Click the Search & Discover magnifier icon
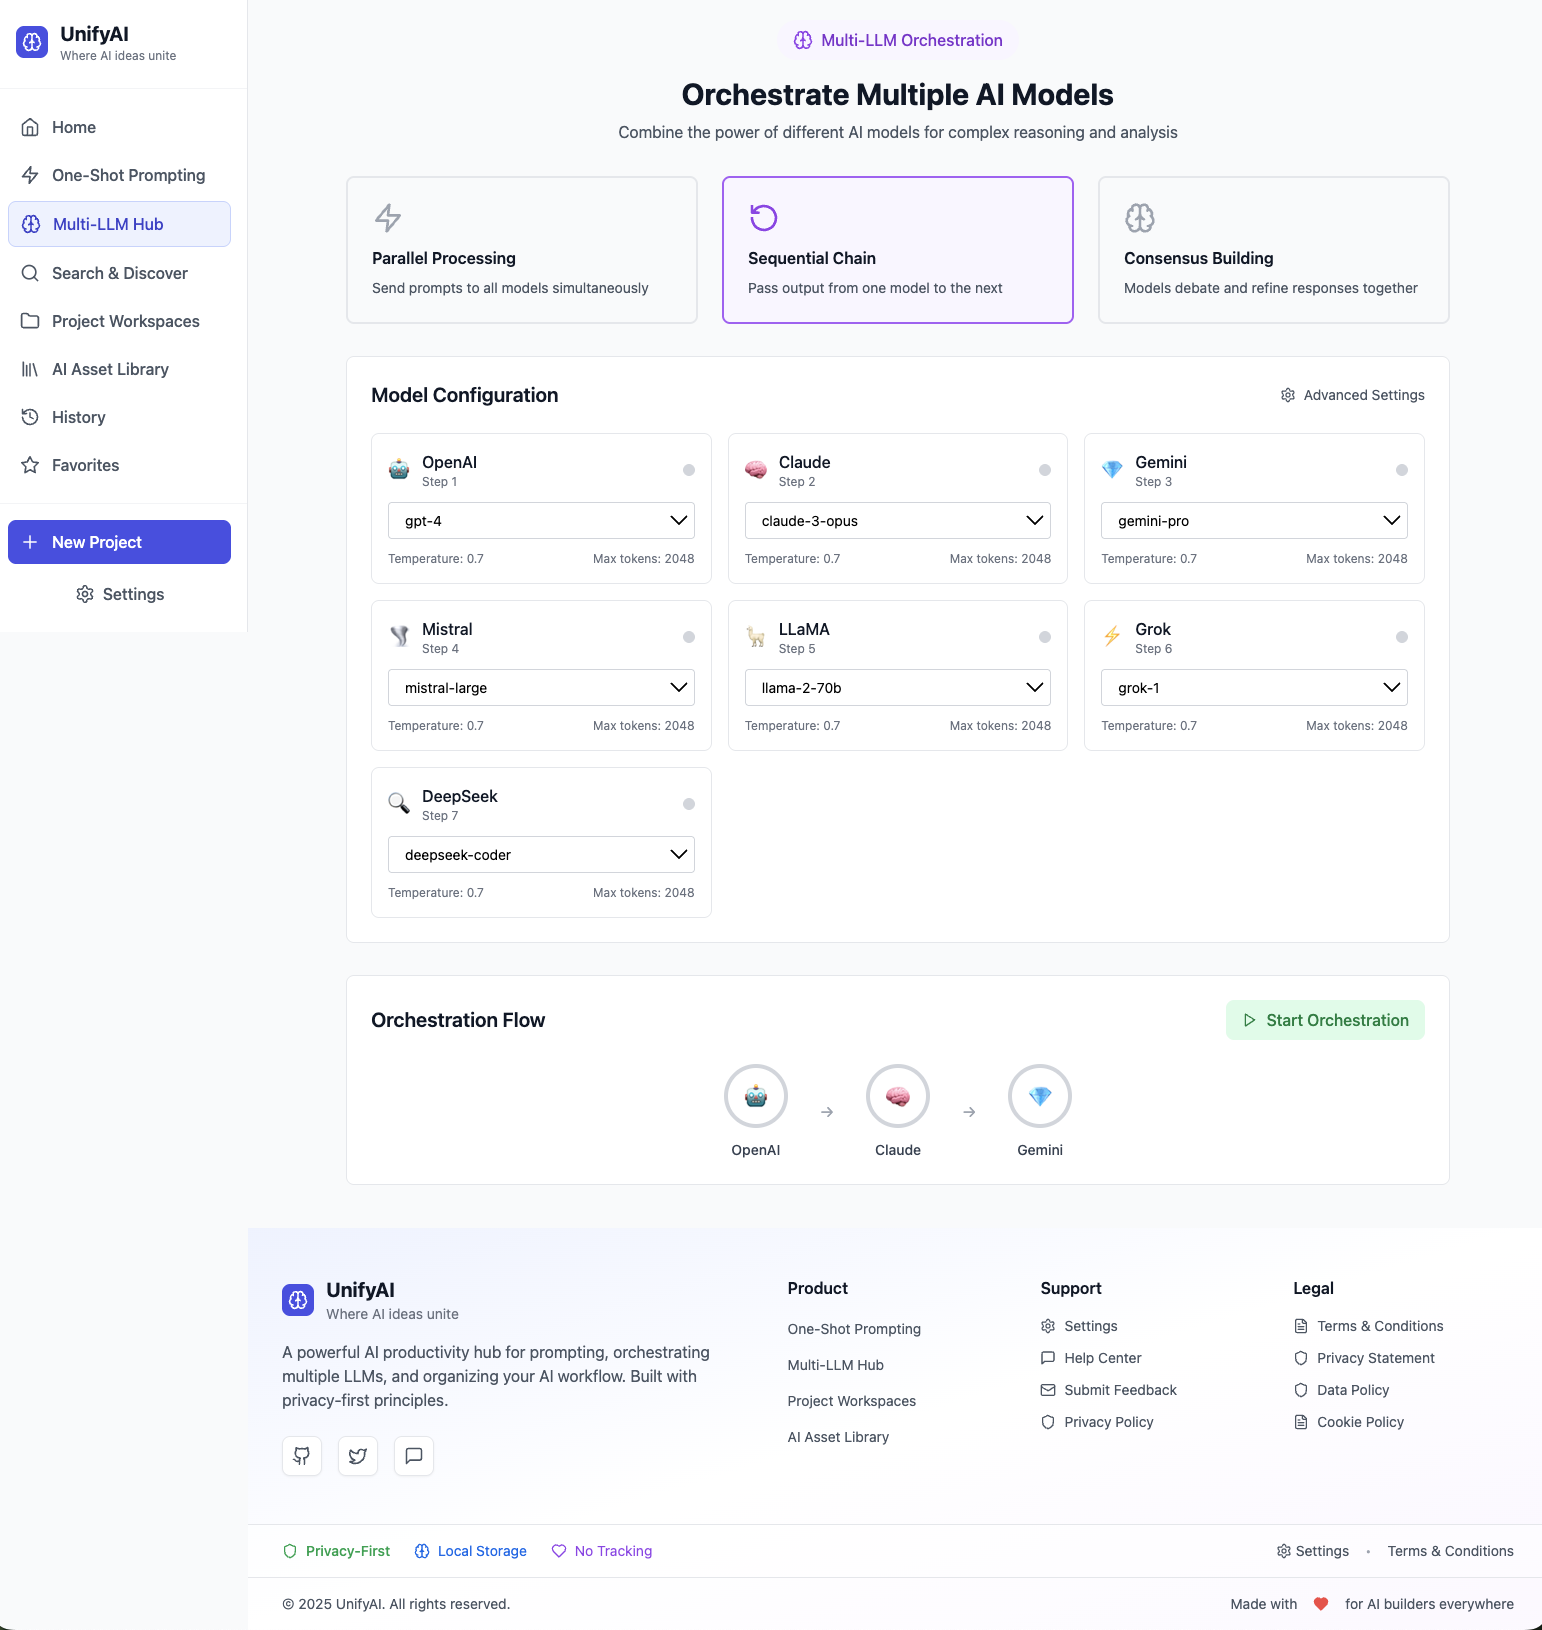The width and height of the screenshot is (1542, 1630). (x=30, y=273)
